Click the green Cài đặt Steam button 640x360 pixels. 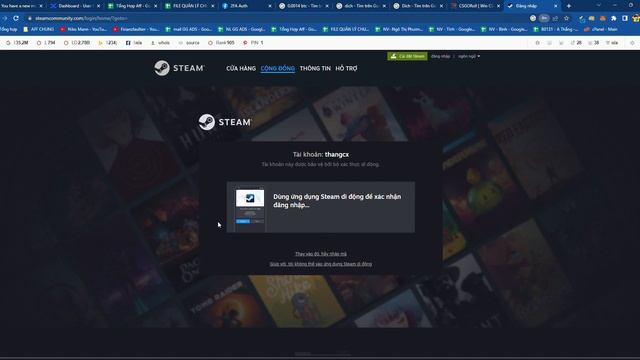click(407, 56)
